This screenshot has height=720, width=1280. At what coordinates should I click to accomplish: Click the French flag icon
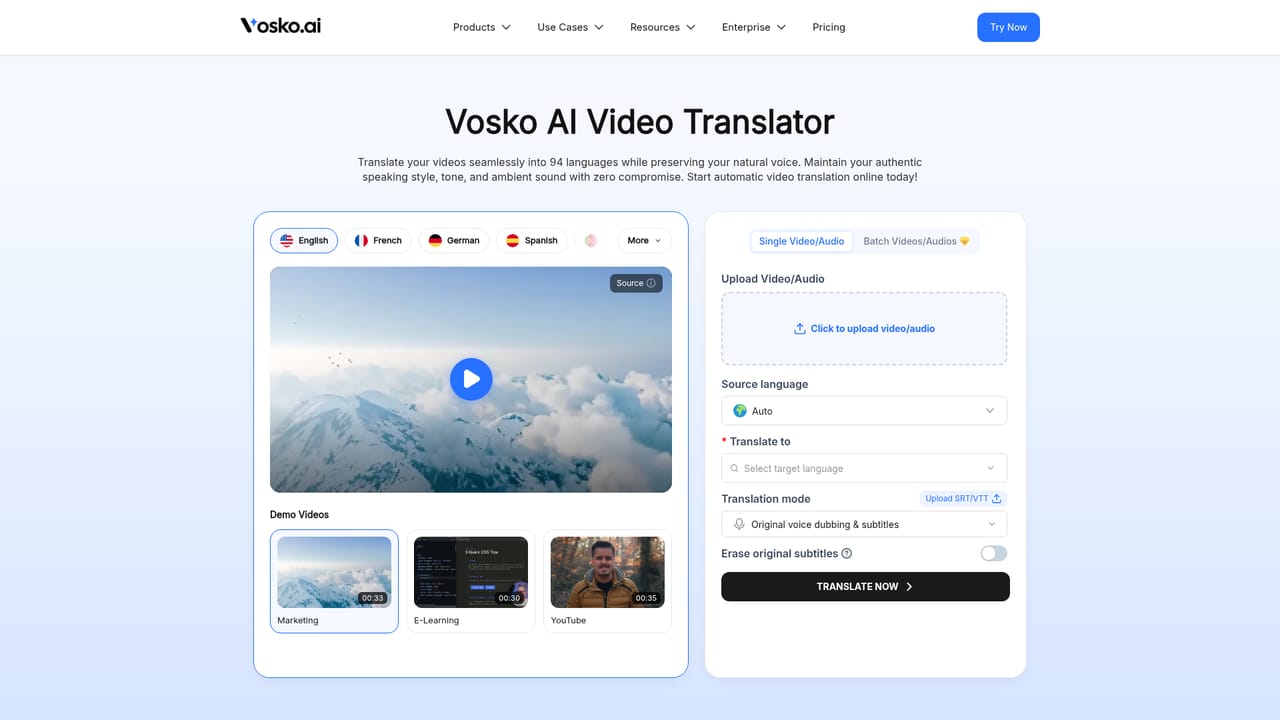pos(361,240)
